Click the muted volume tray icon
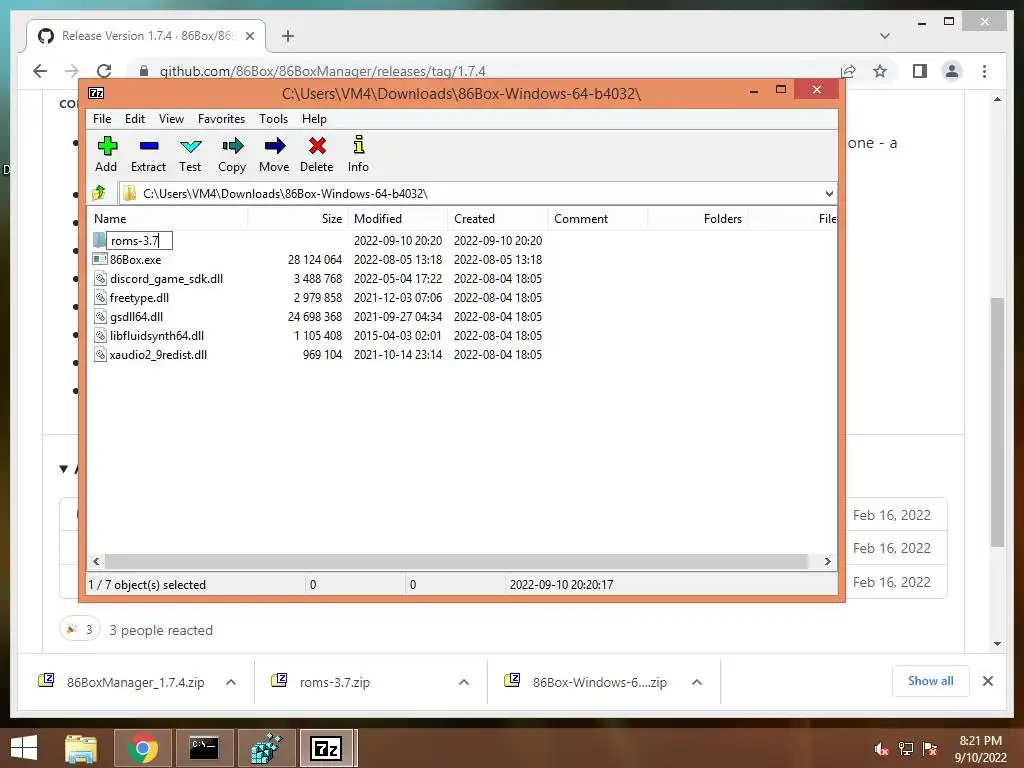 881,748
